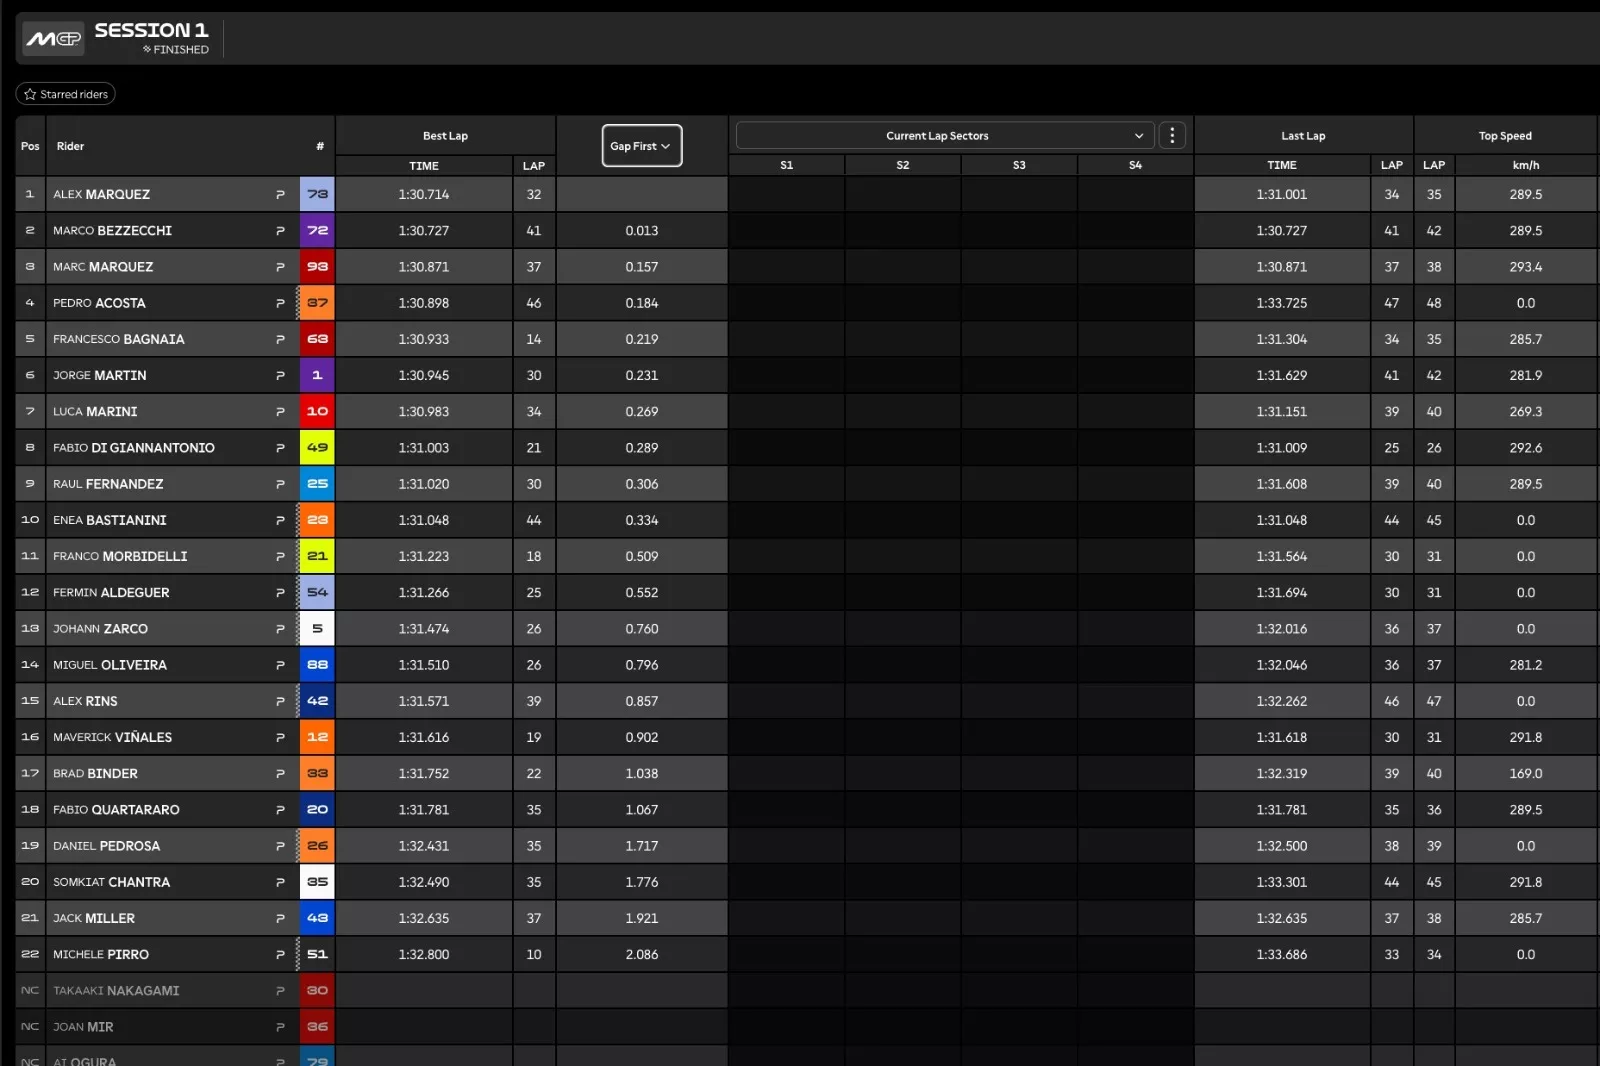Click the pit icon for Luca Marini
The height and width of the screenshot is (1066, 1600).
(x=280, y=412)
